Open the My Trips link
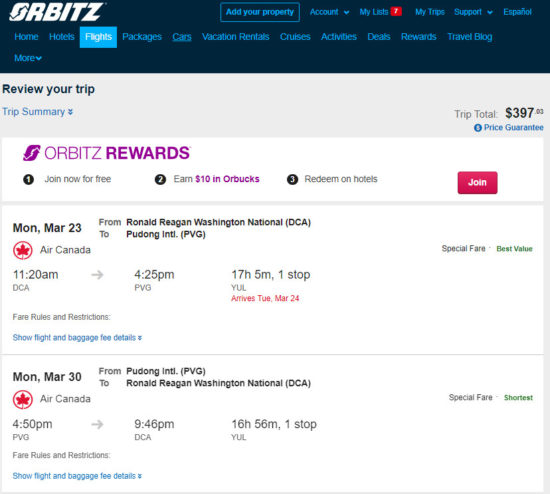Image resolution: width=550 pixels, height=494 pixels. click(x=430, y=12)
